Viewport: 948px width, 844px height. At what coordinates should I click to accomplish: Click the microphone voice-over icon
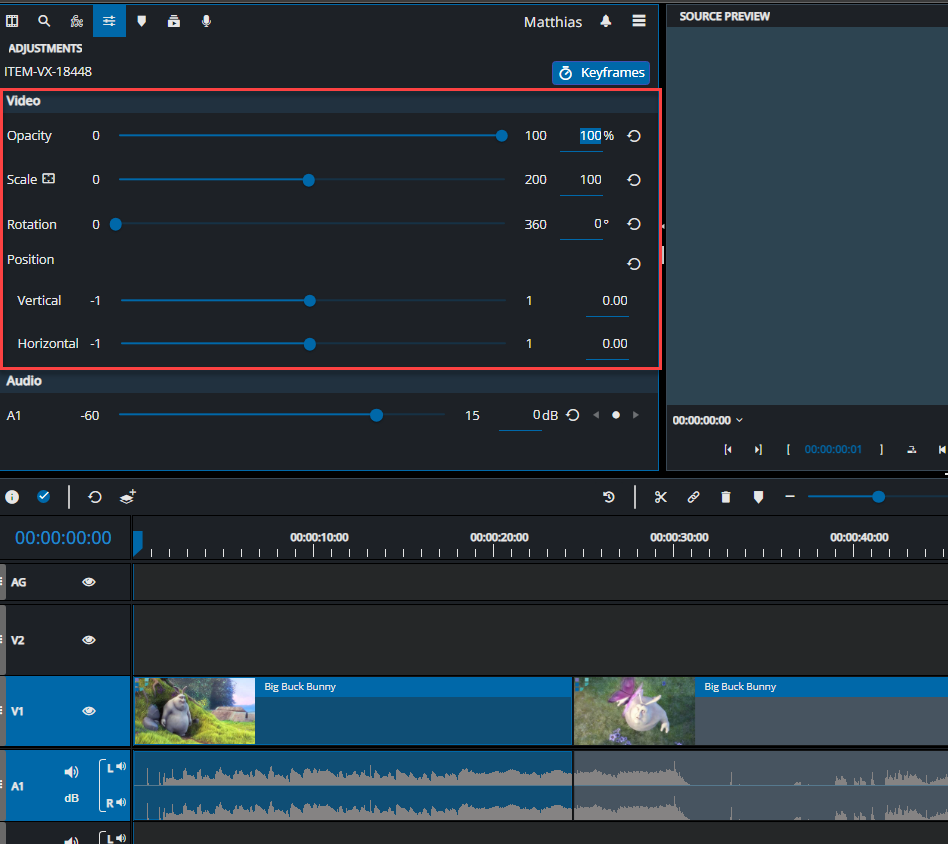(x=206, y=21)
